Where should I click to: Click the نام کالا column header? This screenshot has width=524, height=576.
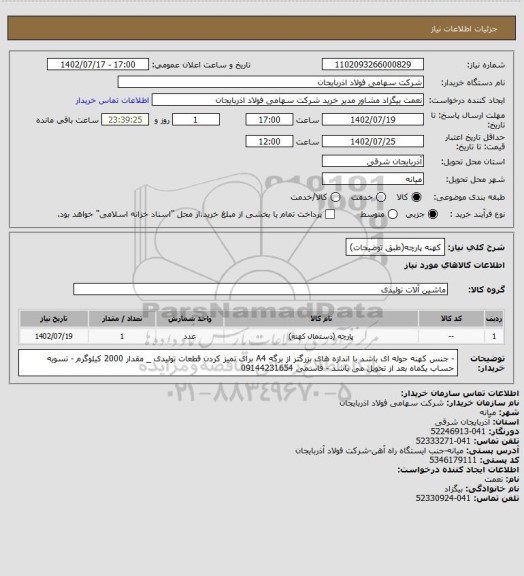(321, 318)
